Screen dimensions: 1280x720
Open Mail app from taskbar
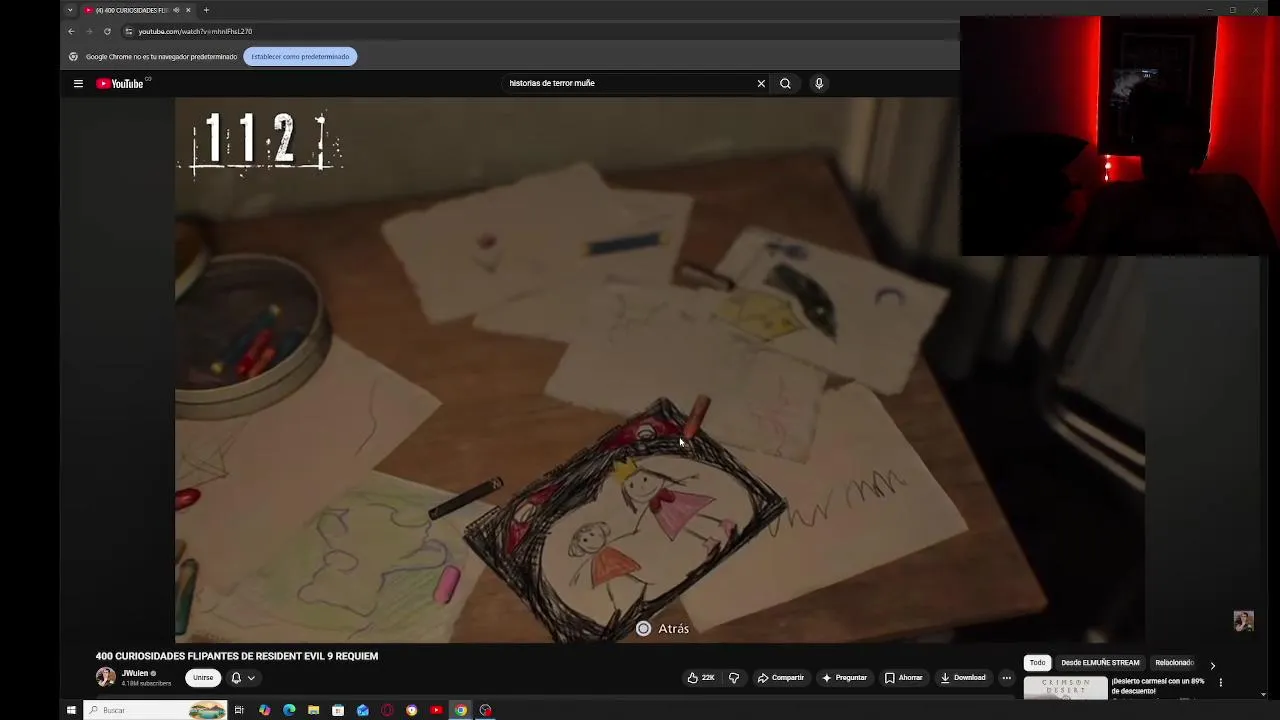point(362,710)
